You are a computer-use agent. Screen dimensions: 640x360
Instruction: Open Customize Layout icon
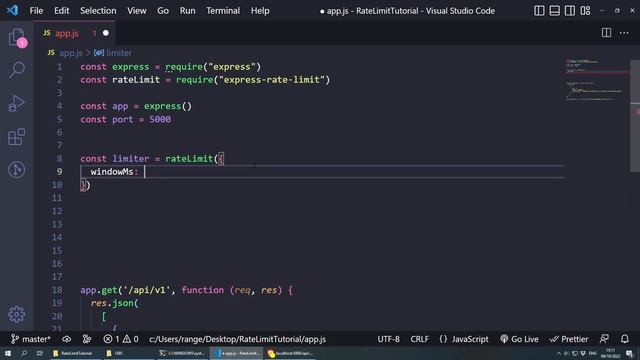click(x=585, y=11)
